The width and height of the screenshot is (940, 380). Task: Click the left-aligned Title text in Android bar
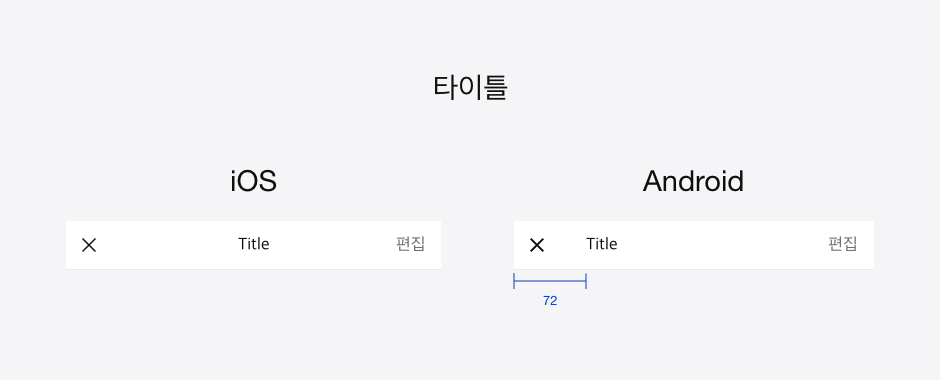[x=601, y=244]
